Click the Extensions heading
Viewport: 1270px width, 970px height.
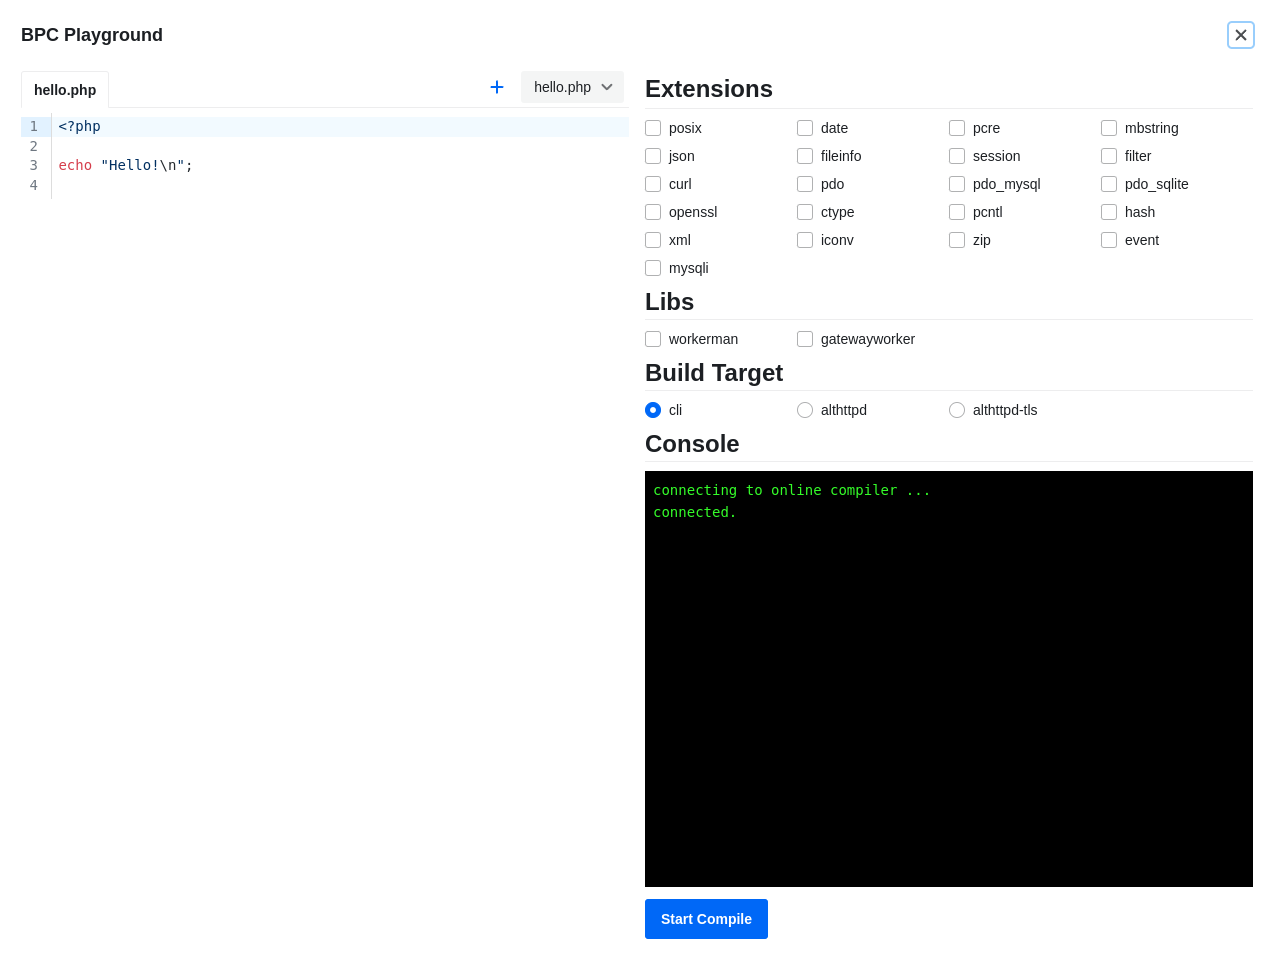pos(709,89)
